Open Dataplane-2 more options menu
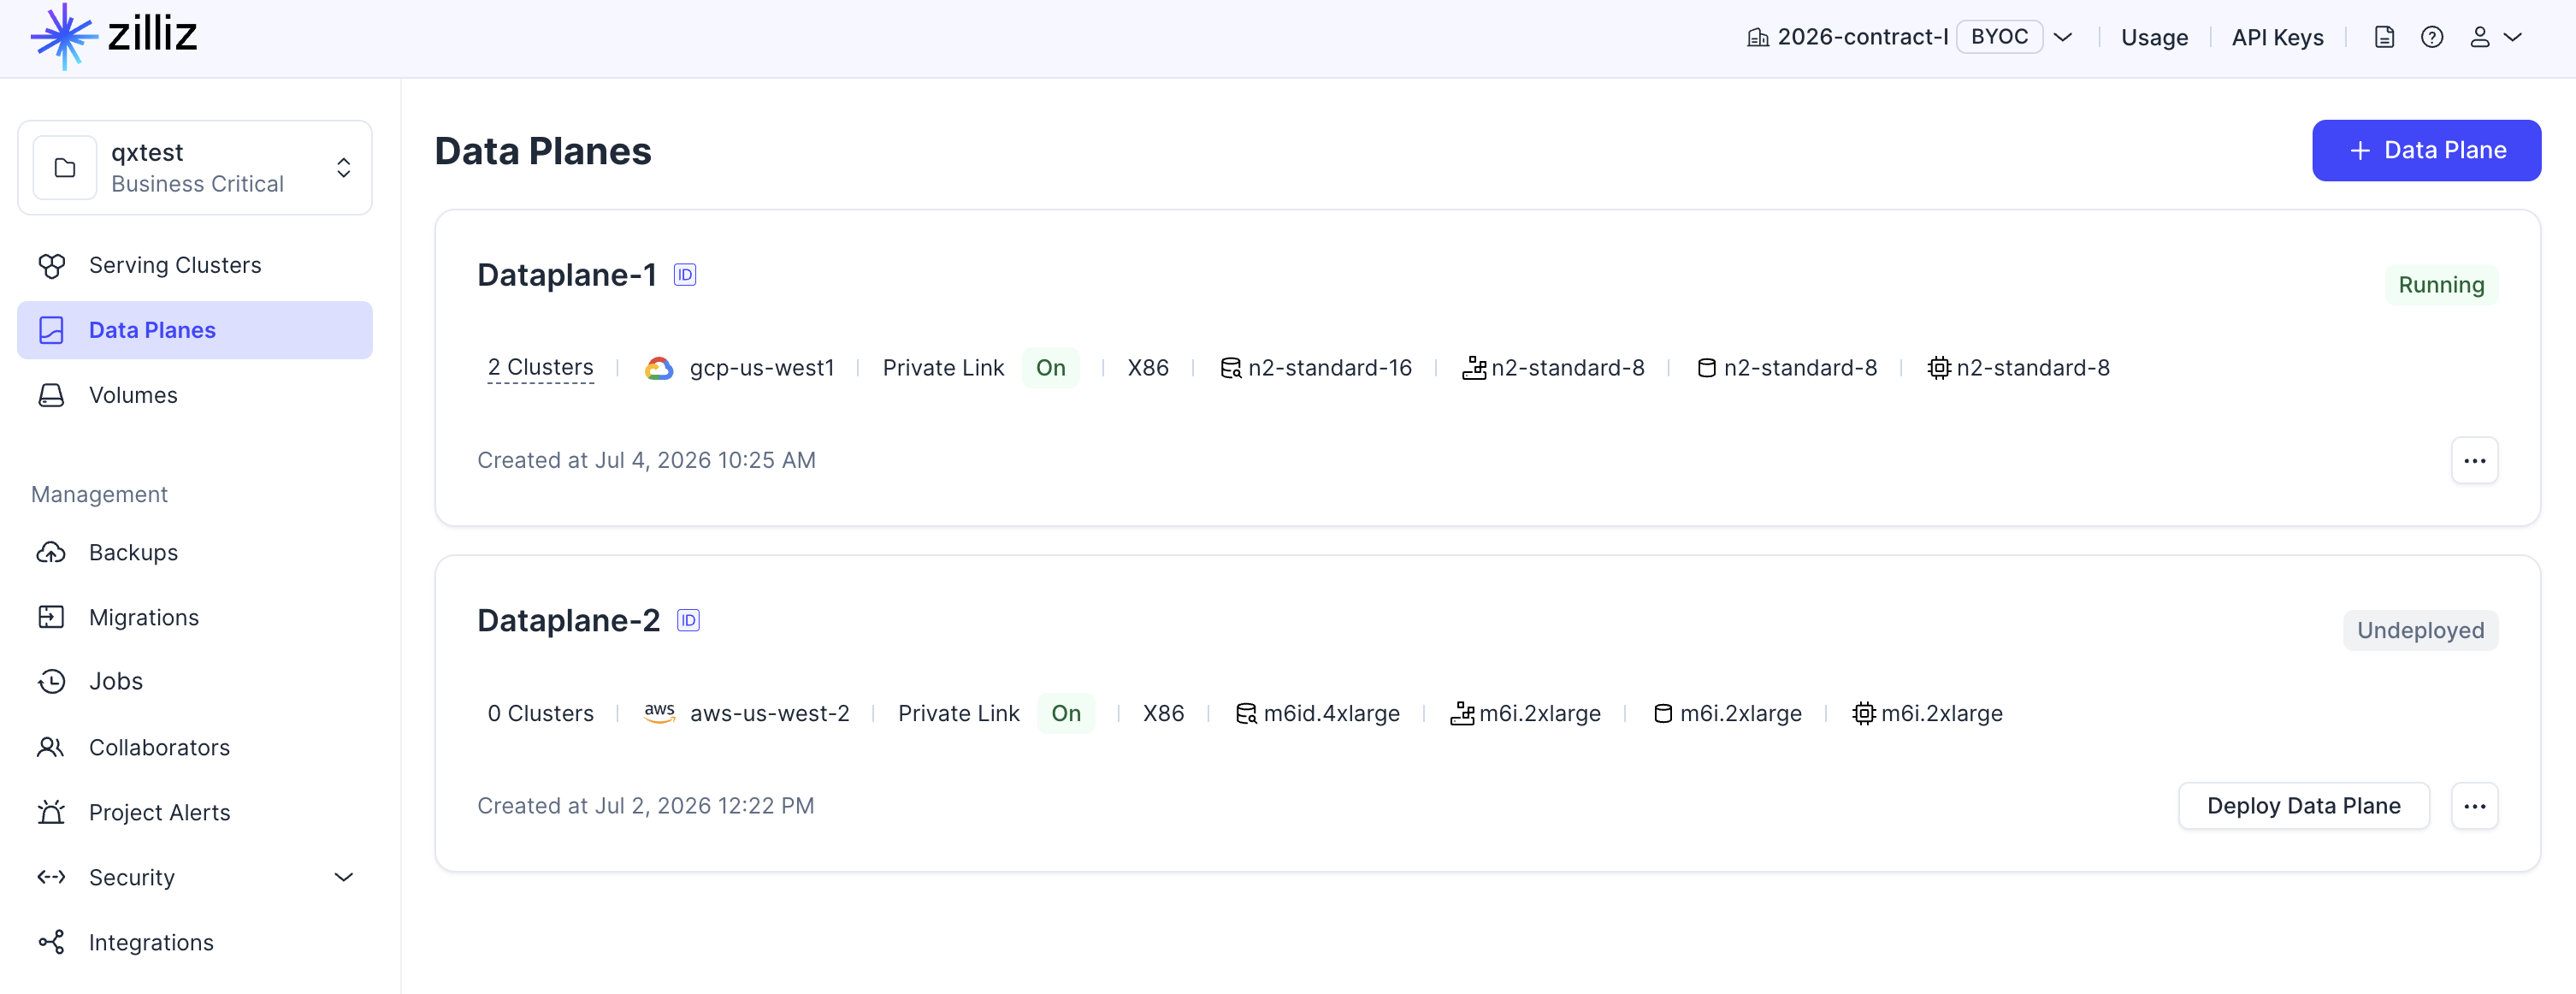The width and height of the screenshot is (2576, 994). coord(2474,806)
